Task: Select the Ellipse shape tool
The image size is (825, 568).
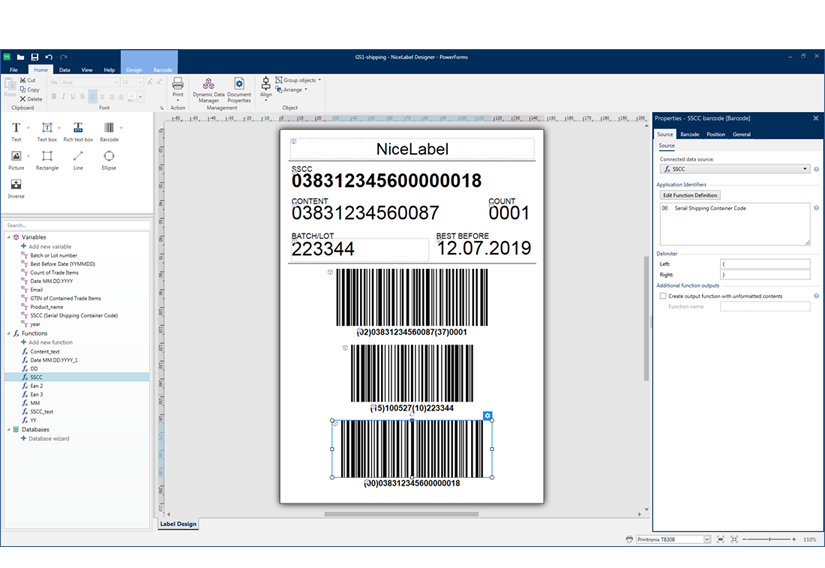Action: [109, 160]
